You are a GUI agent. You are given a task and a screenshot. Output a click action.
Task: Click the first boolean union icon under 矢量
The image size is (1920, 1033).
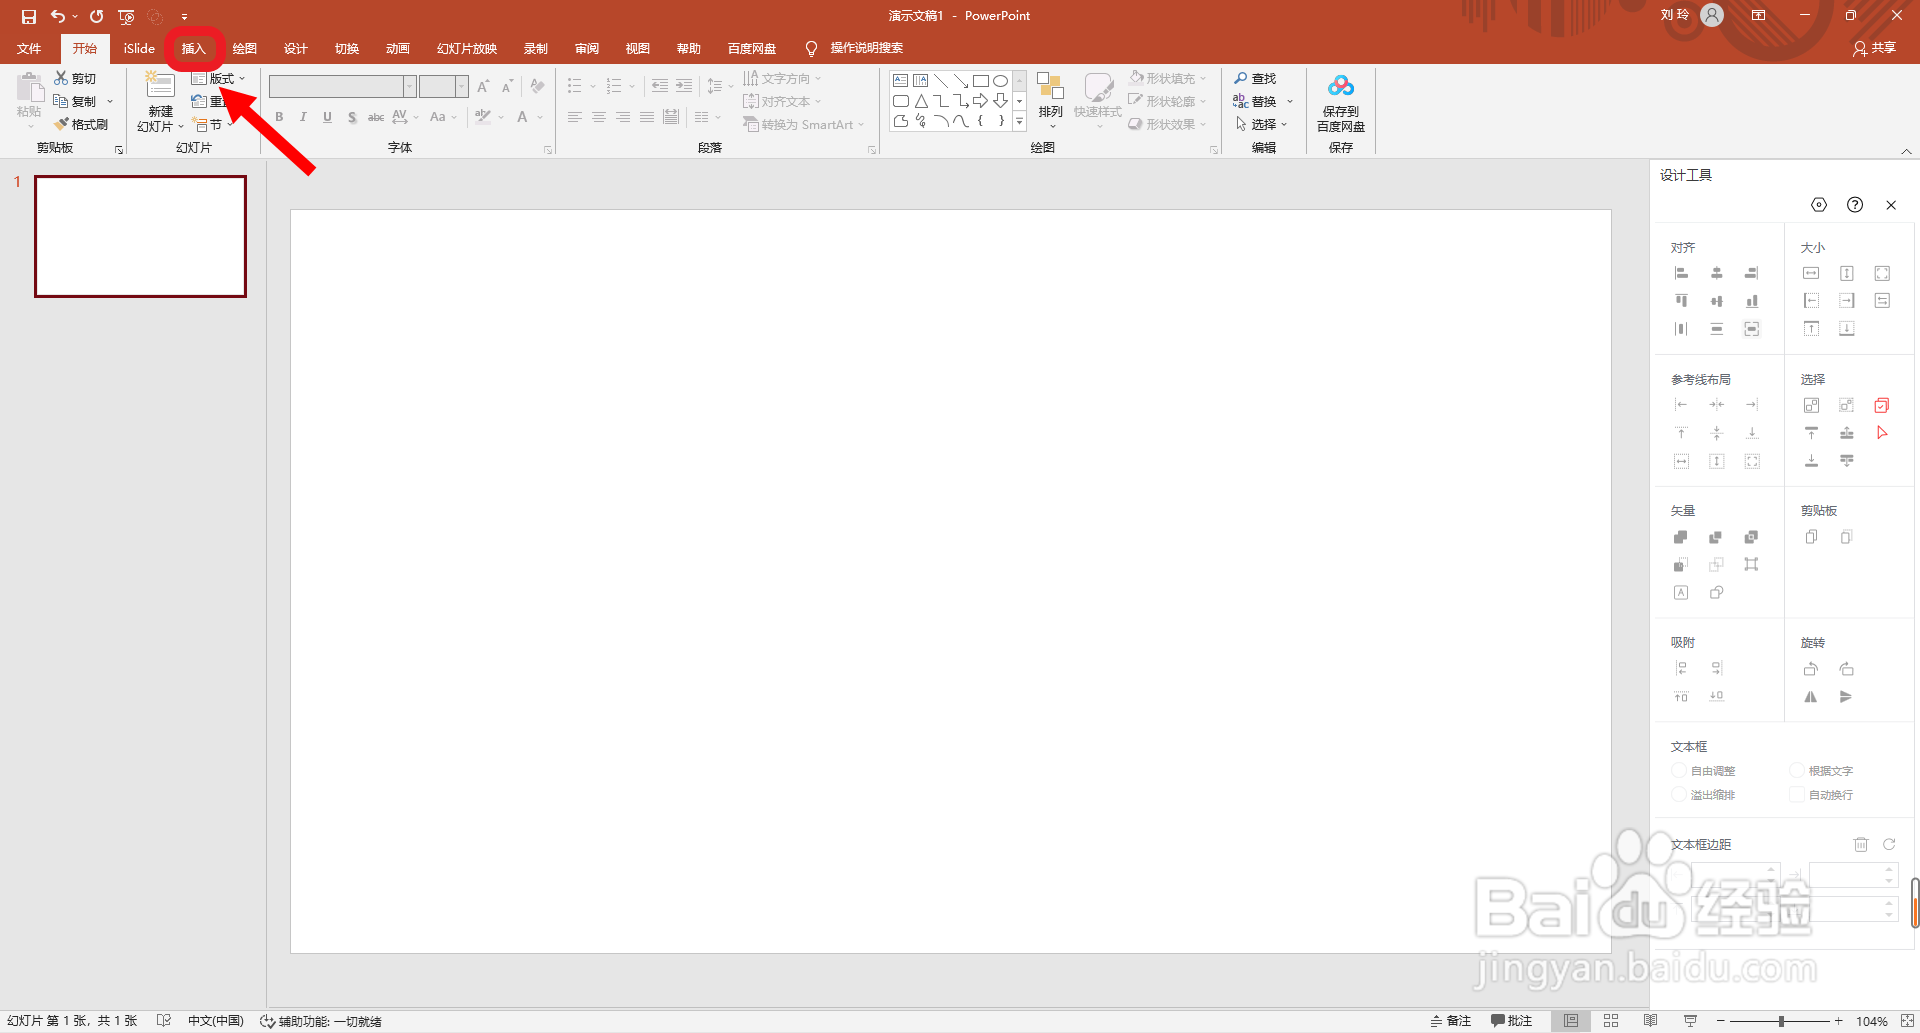pos(1681,537)
